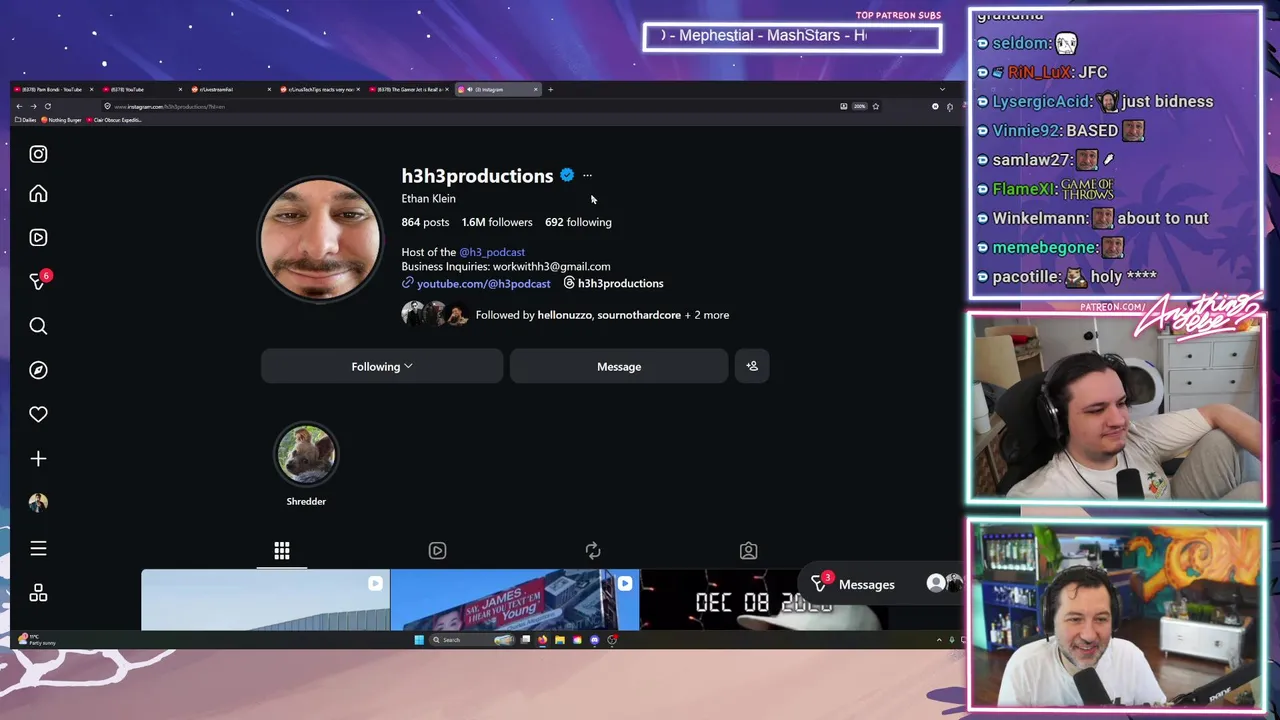This screenshot has width=1280, height=720.
Task: Open own profile avatar in sidebar
Action: click(38, 503)
